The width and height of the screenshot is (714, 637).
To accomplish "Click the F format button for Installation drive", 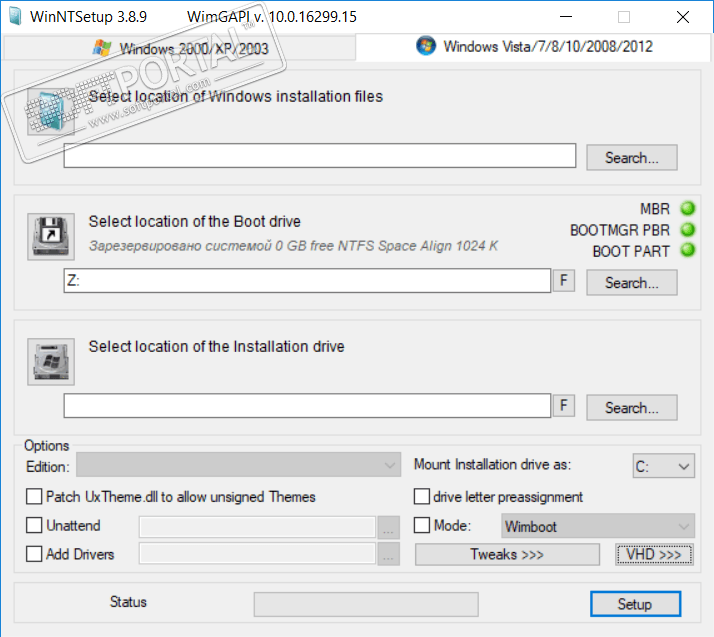I will point(564,405).
